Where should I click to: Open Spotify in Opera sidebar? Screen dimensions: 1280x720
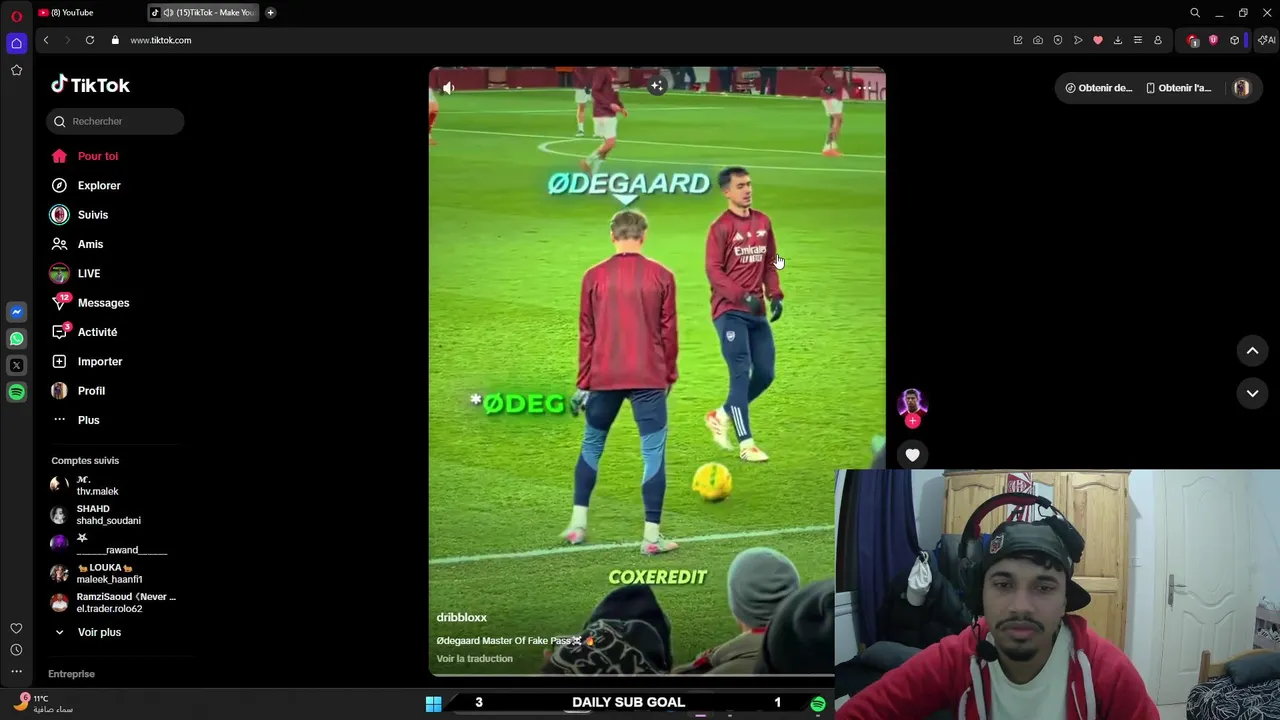[16, 393]
